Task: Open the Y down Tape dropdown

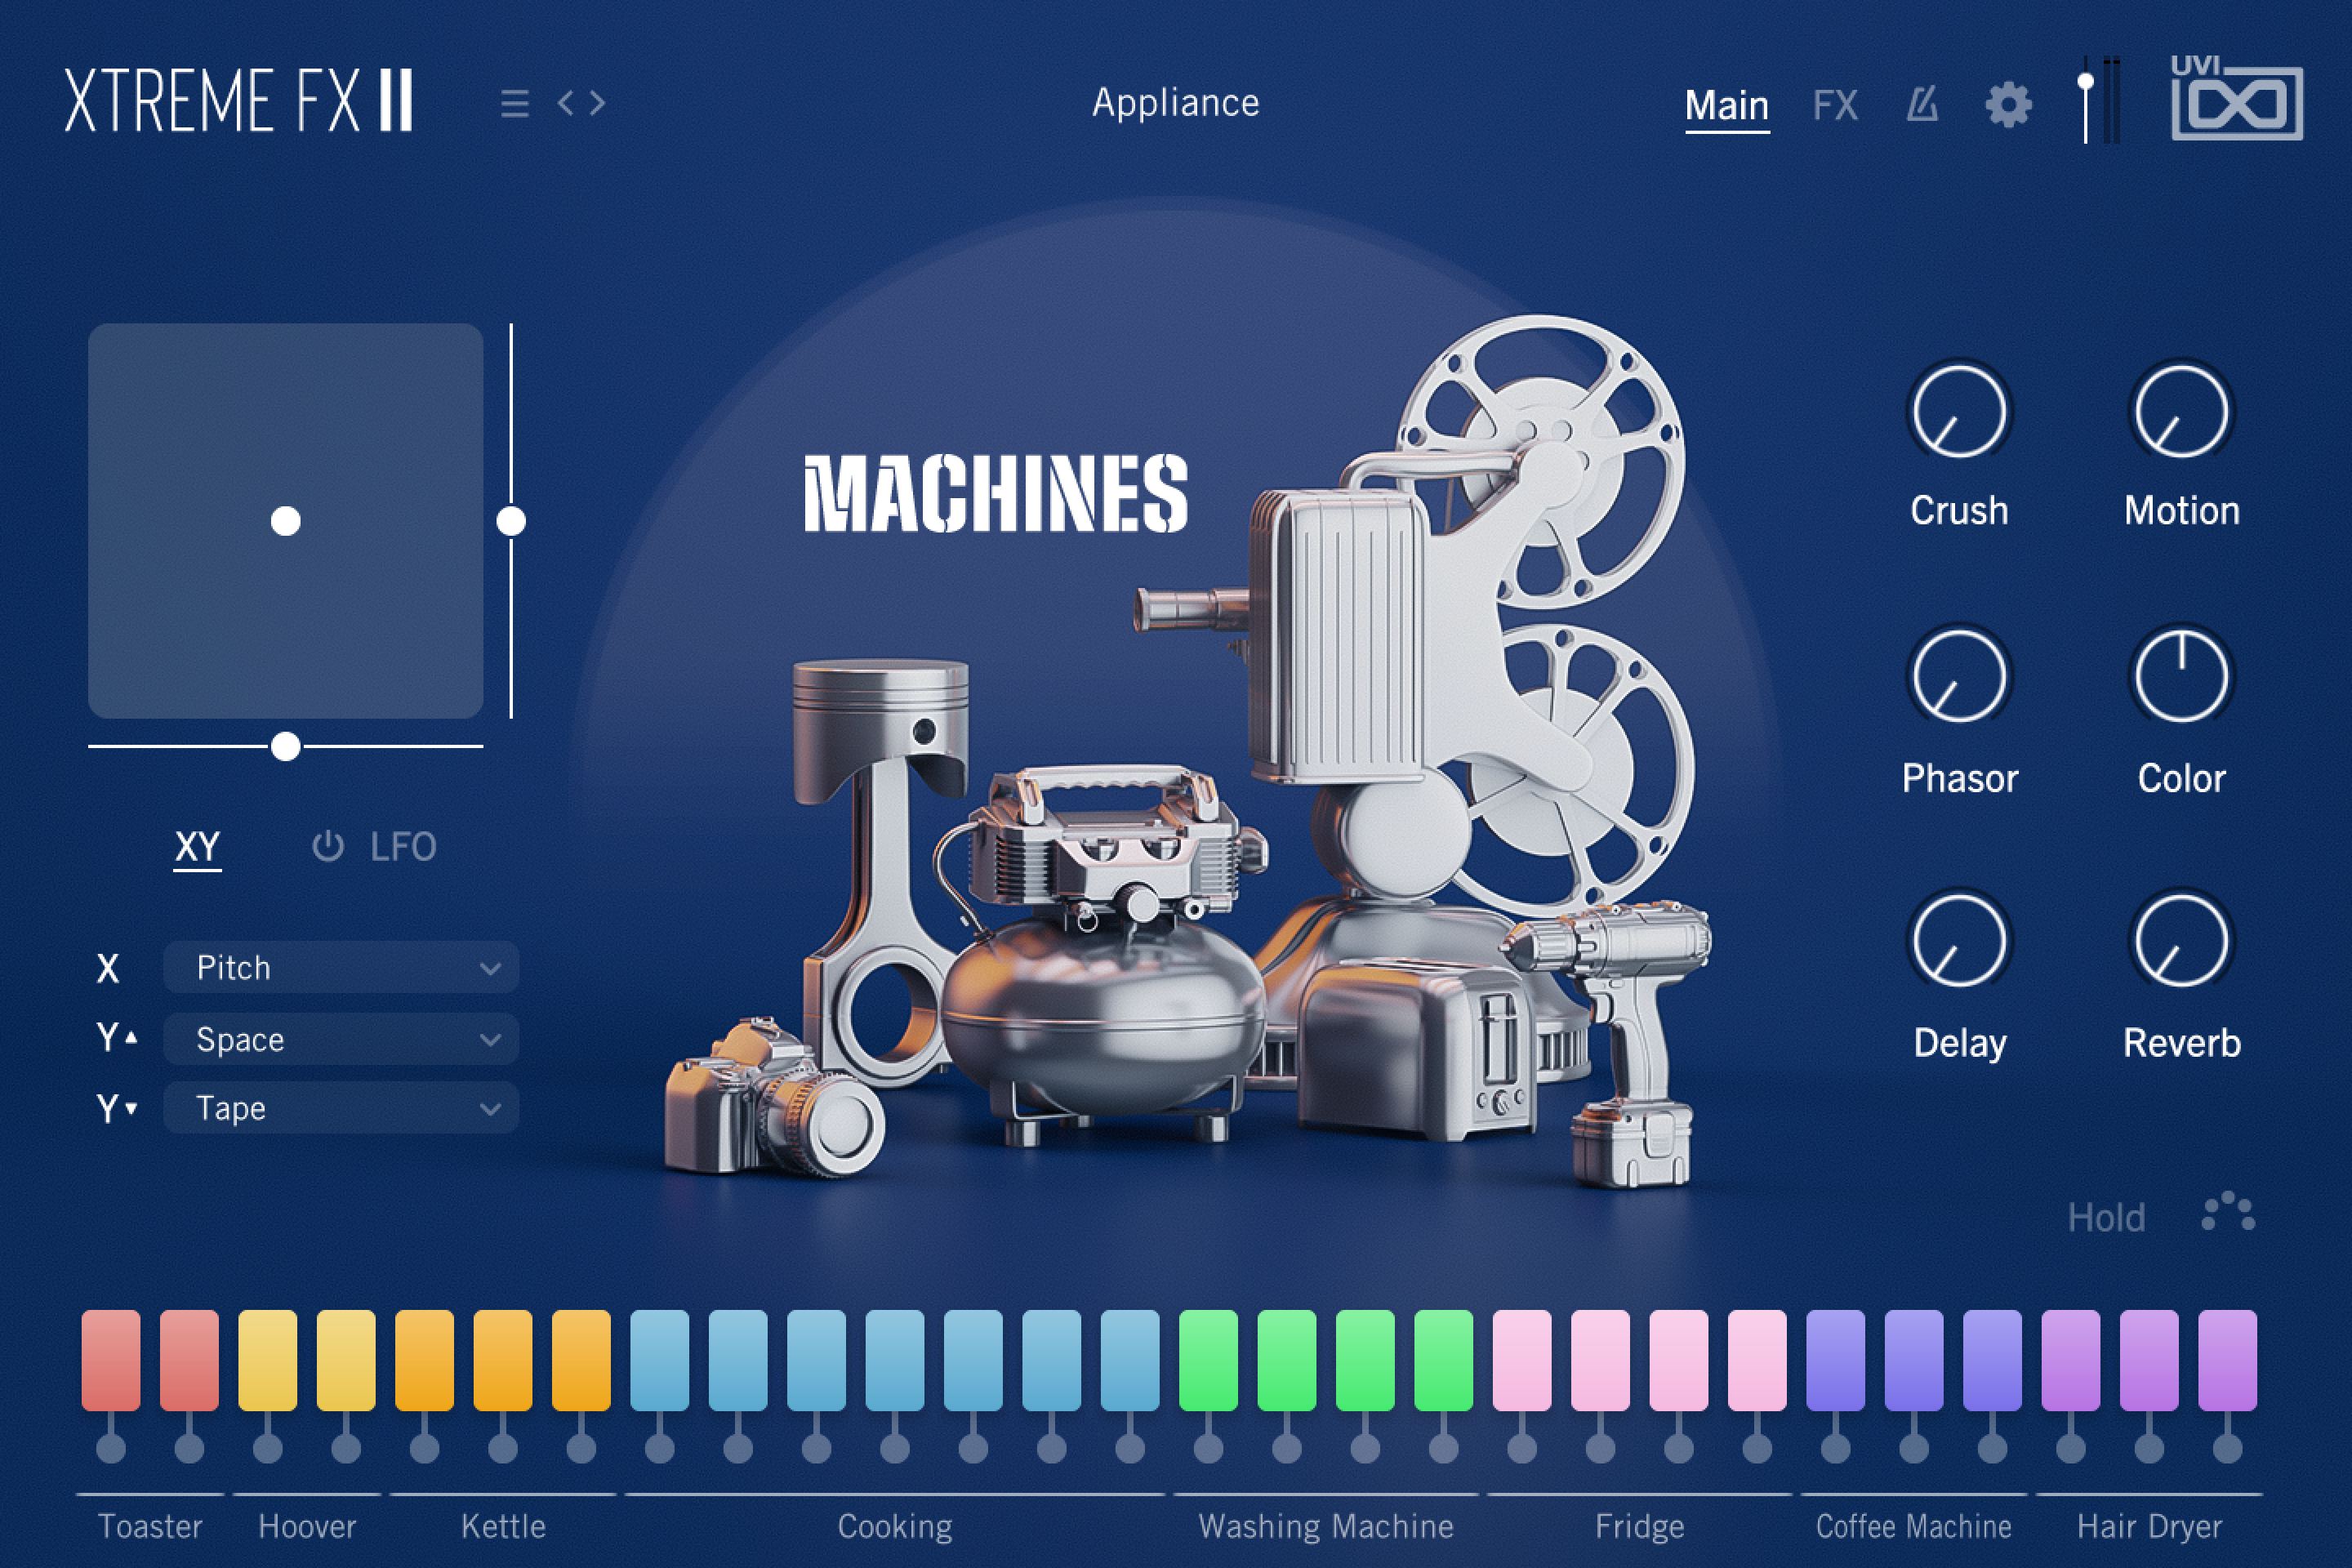Action: tap(341, 1107)
